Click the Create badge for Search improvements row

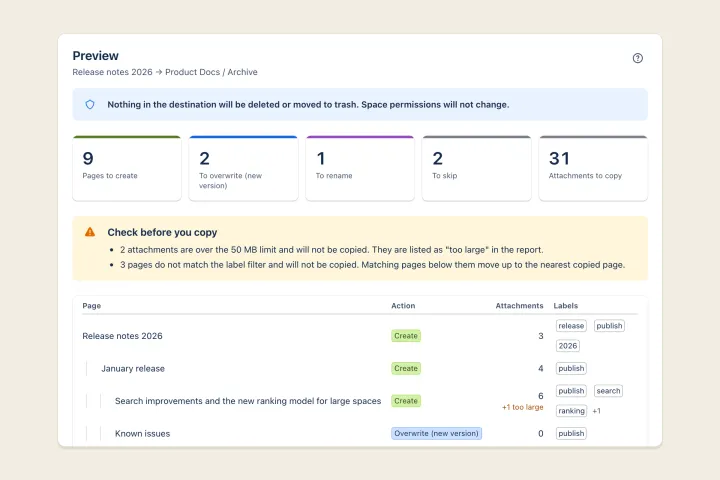pos(406,401)
